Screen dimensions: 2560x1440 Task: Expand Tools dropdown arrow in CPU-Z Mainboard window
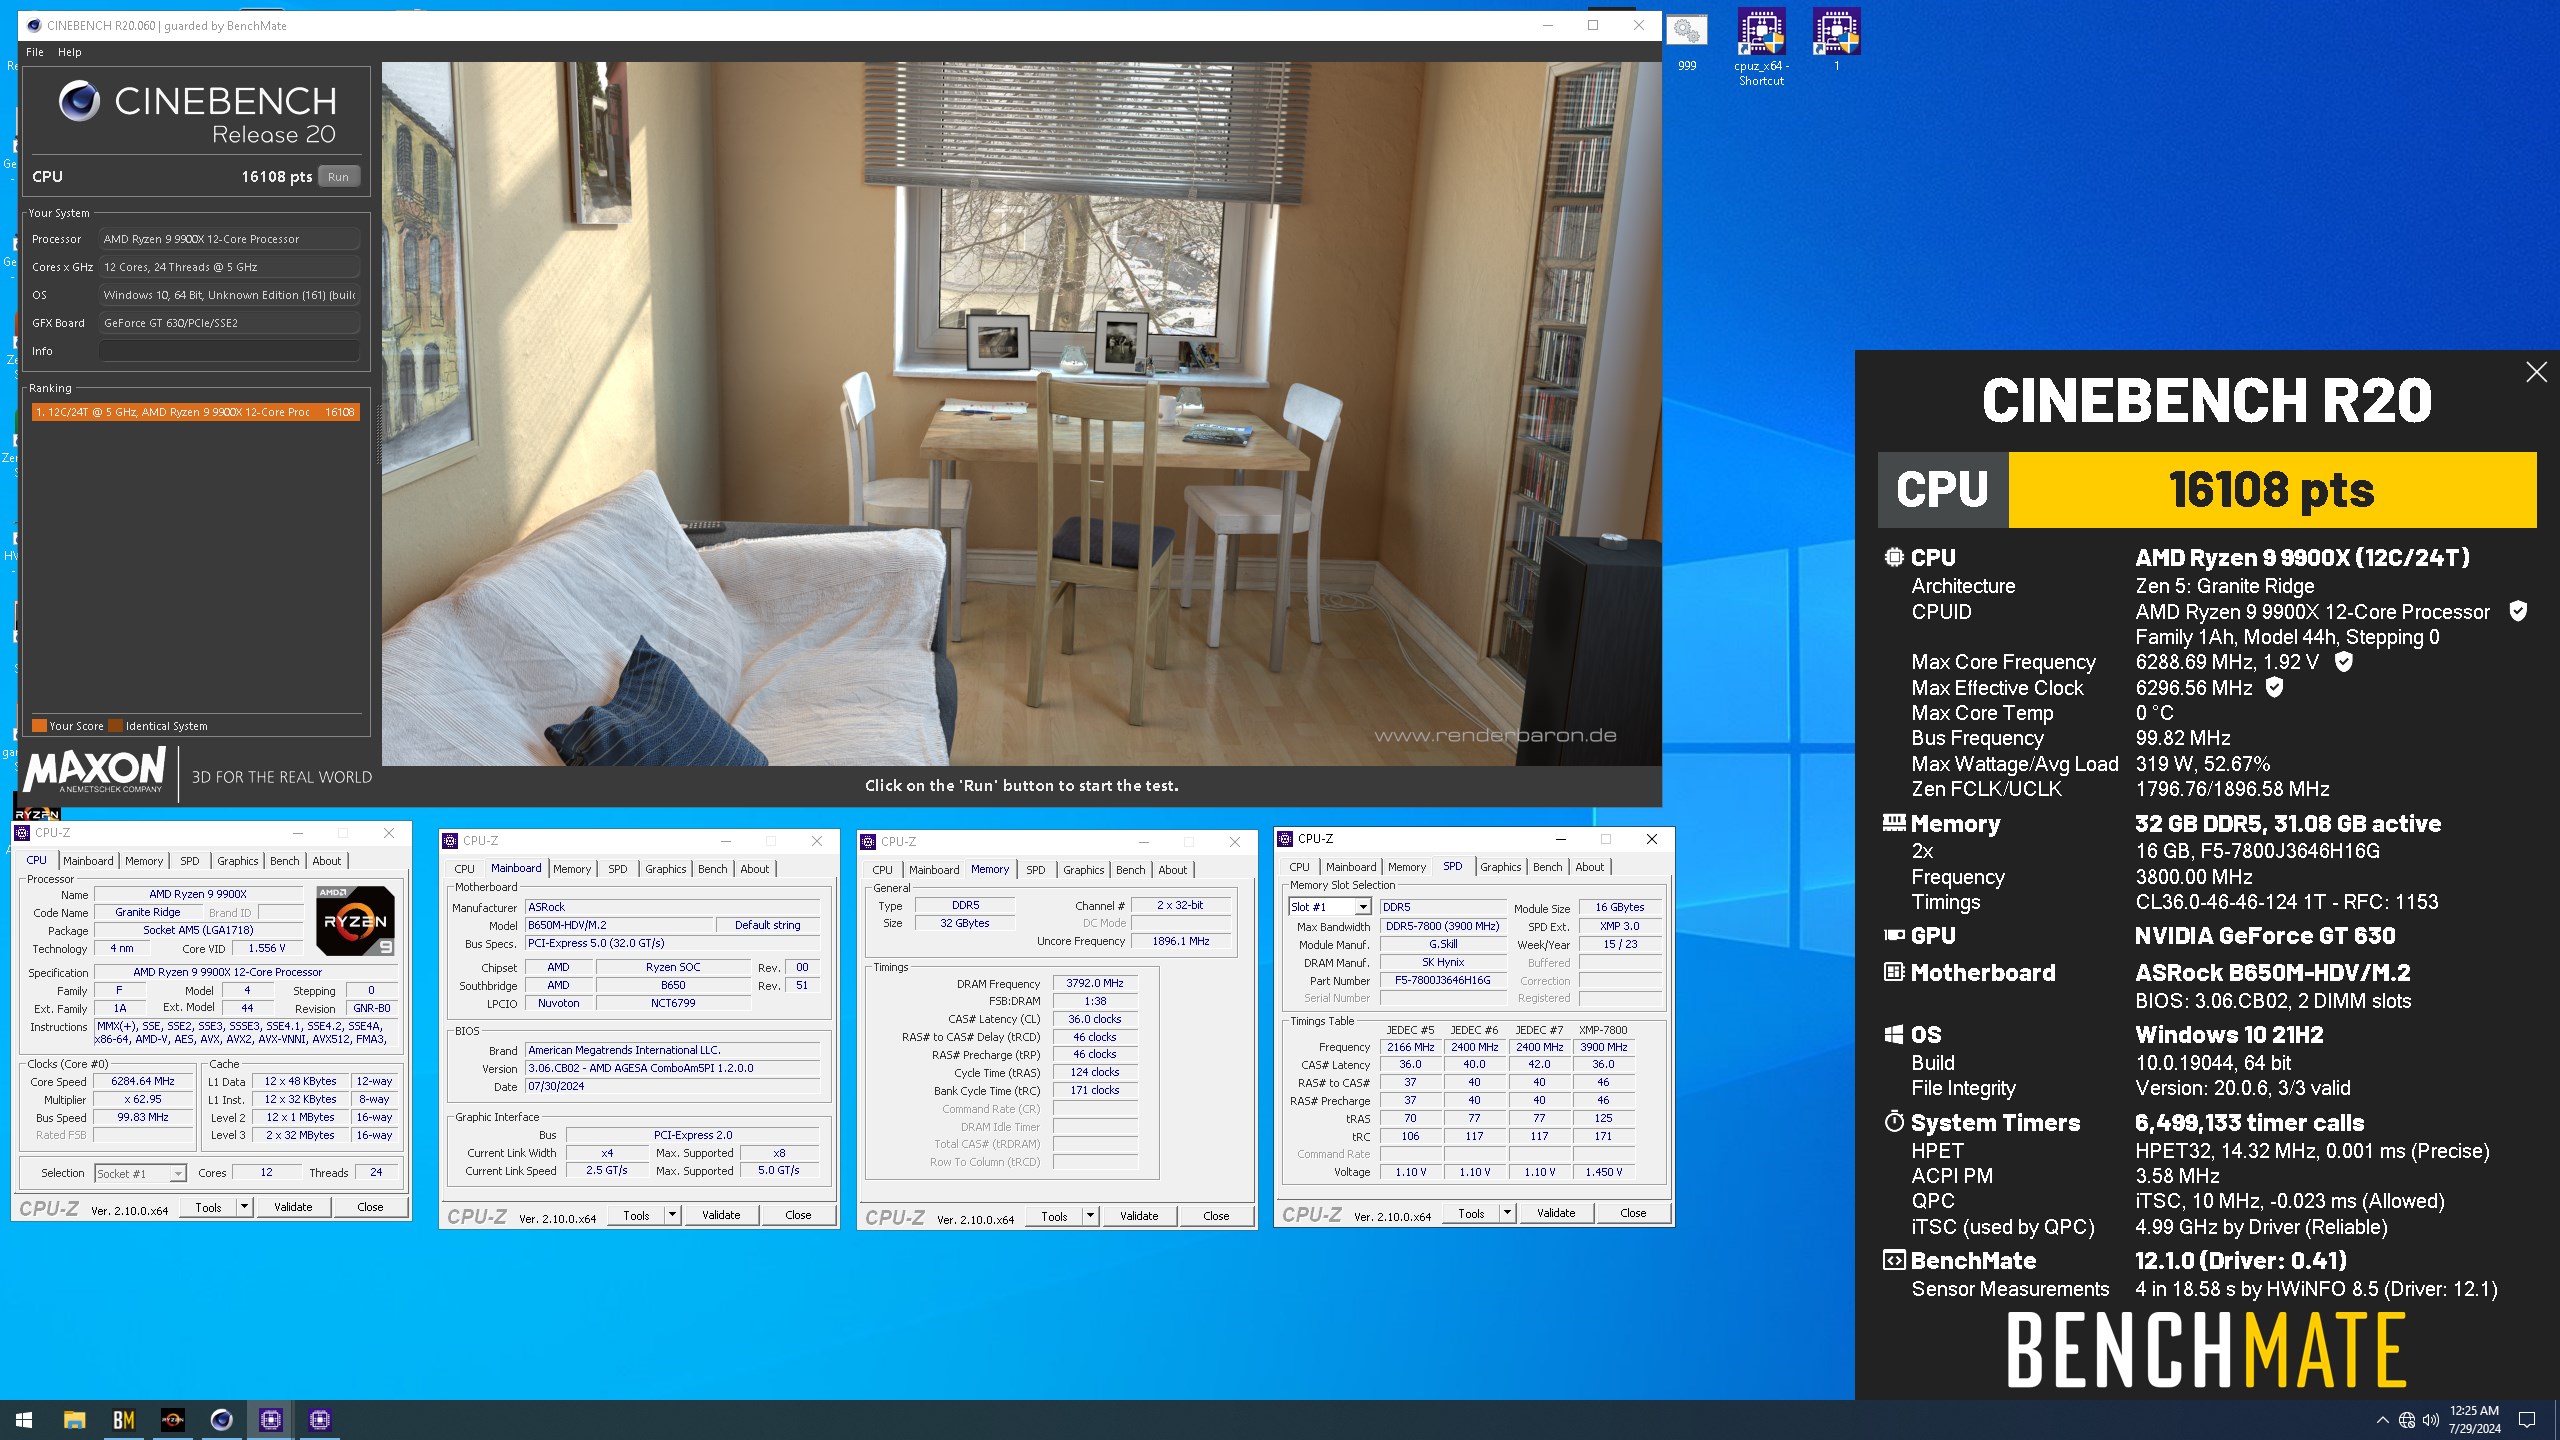tap(673, 1215)
